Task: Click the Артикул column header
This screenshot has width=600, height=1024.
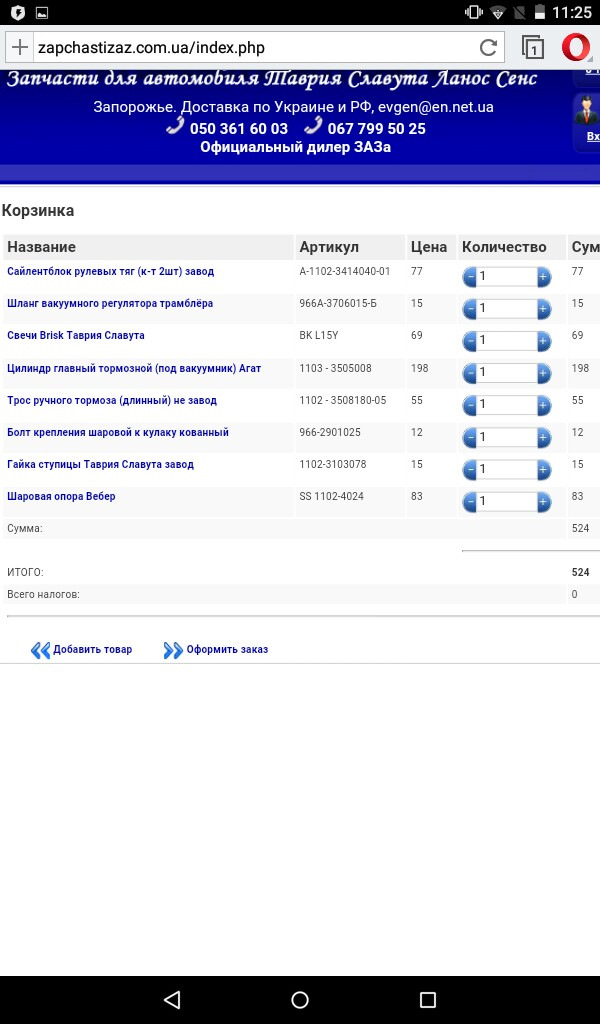Action: point(351,247)
